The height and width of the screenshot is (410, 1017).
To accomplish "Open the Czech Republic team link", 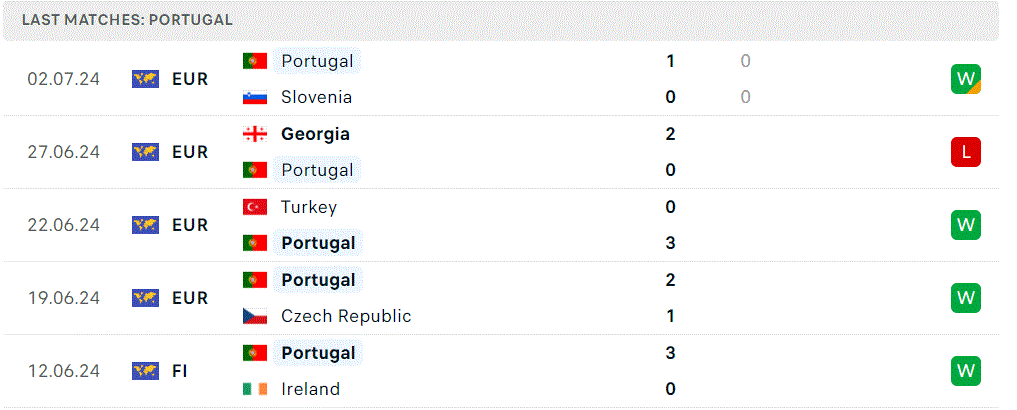I will point(346,317).
